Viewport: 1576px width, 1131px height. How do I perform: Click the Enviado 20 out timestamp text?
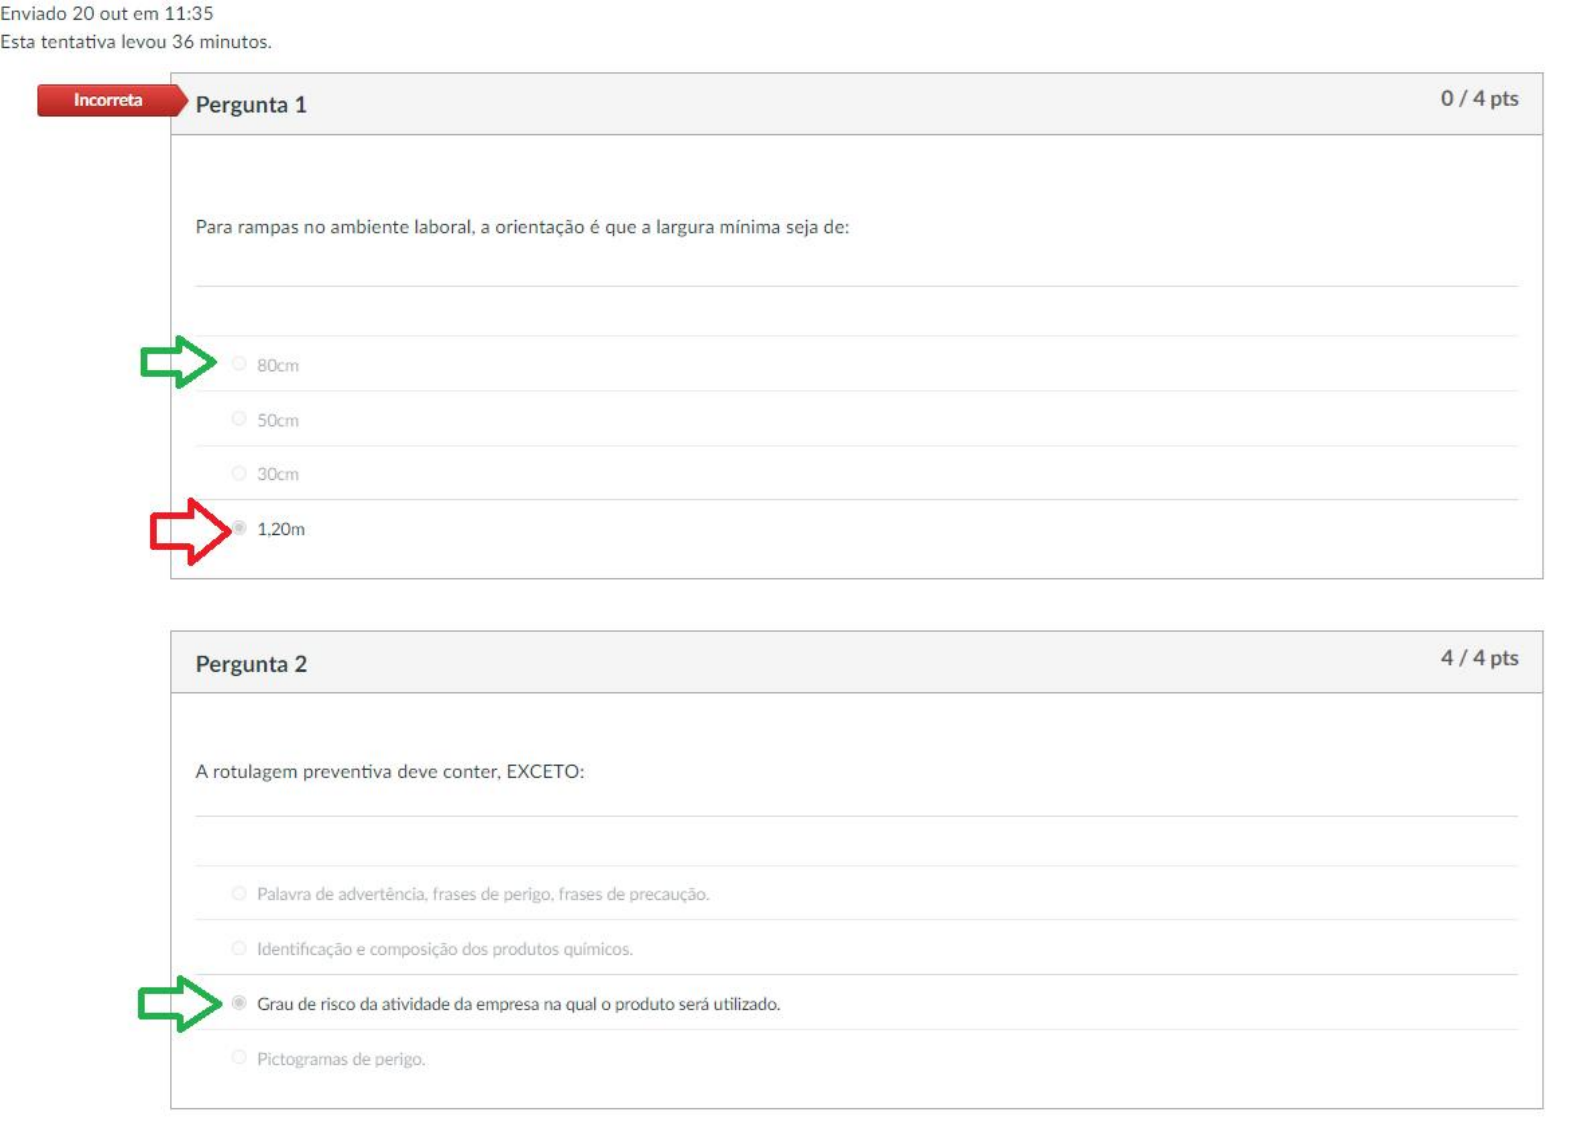107,14
